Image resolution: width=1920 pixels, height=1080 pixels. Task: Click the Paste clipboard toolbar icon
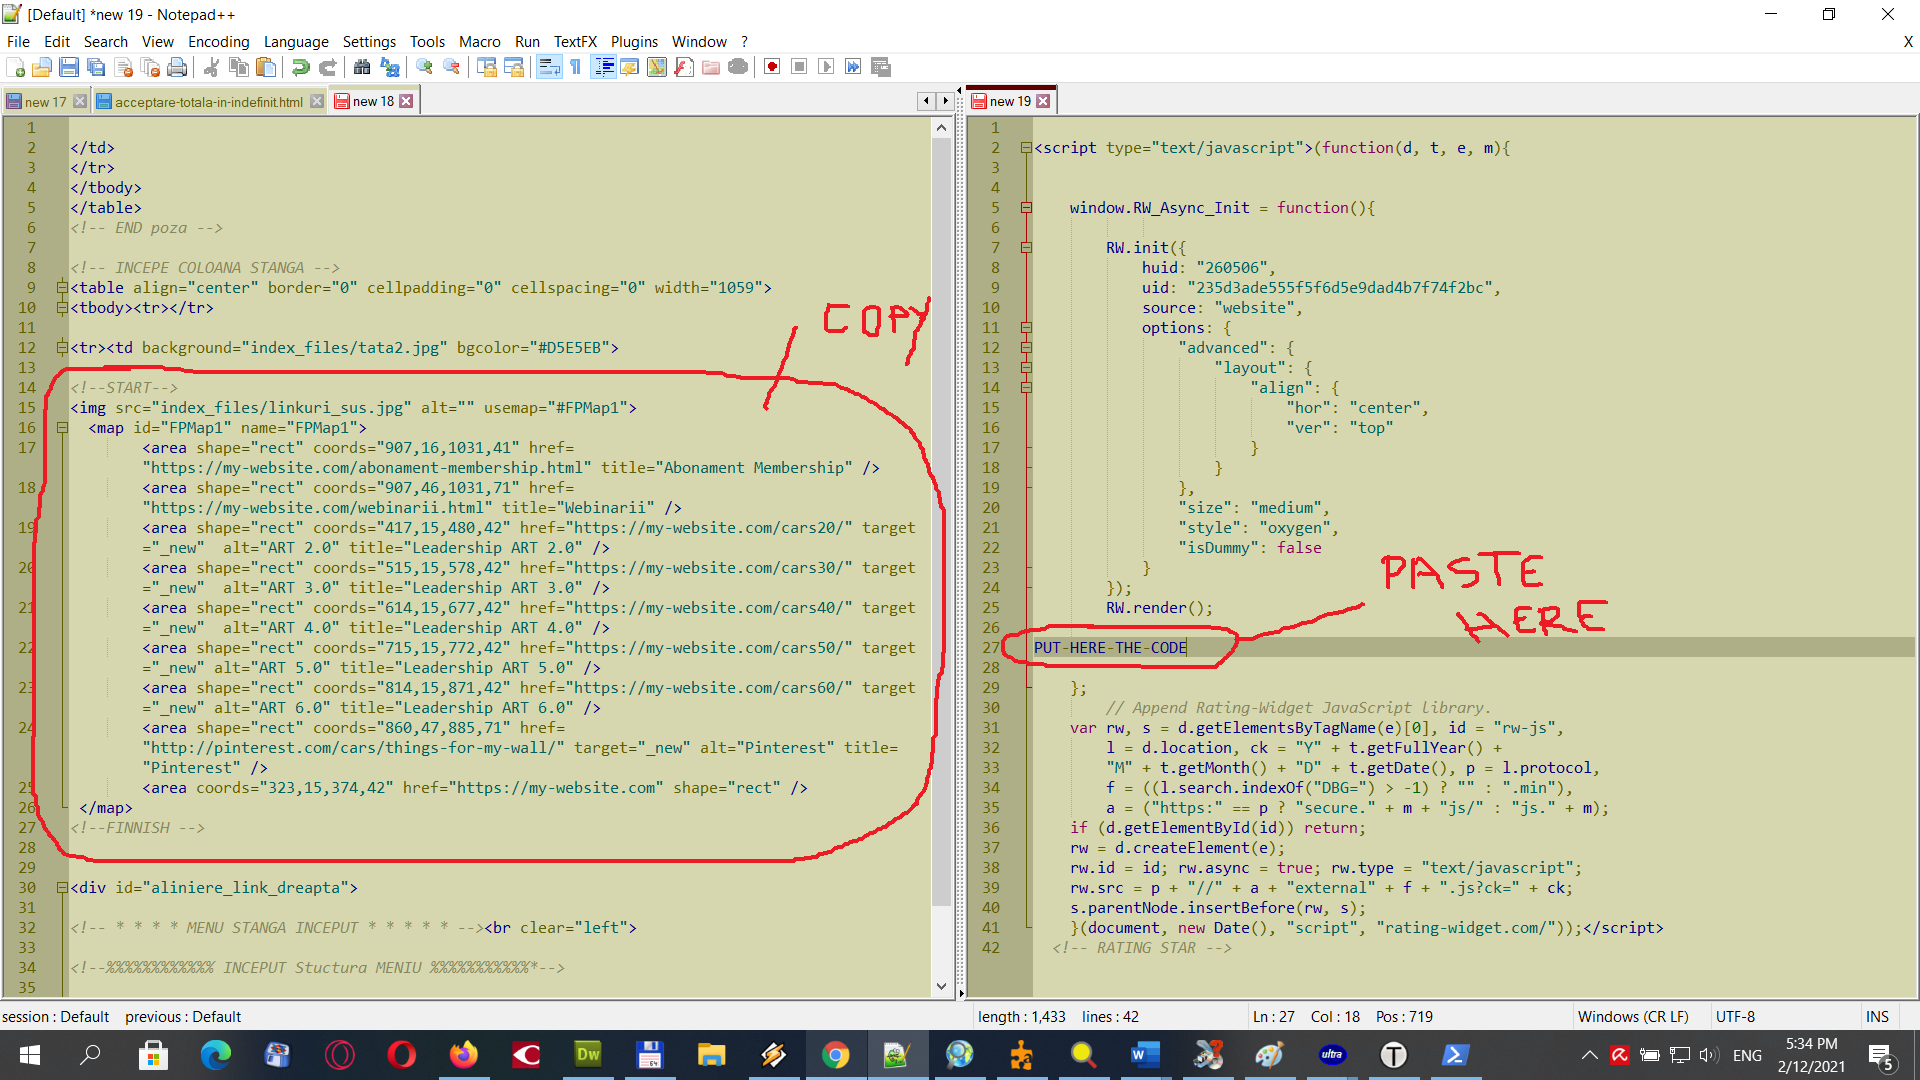tap(266, 67)
